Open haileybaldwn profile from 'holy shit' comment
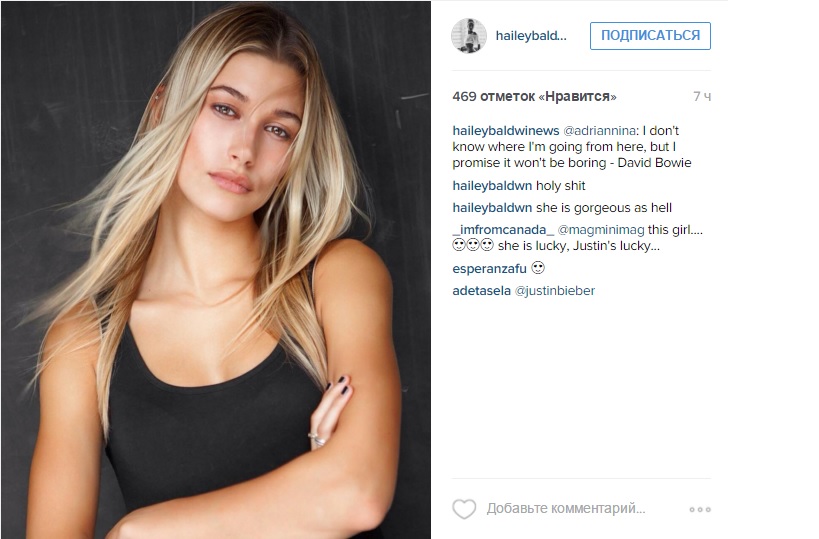Viewport: 819px width, 539px height. click(492, 185)
